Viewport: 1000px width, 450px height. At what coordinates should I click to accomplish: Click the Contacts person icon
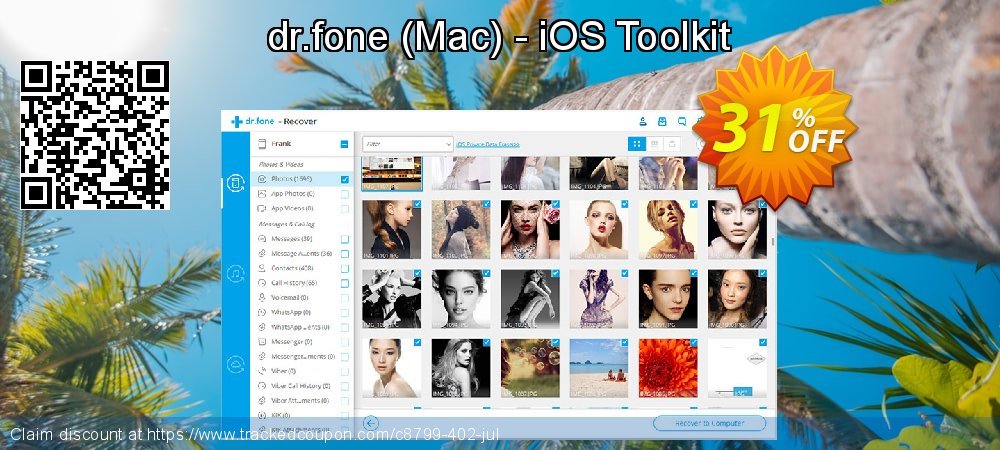(x=261, y=268)
